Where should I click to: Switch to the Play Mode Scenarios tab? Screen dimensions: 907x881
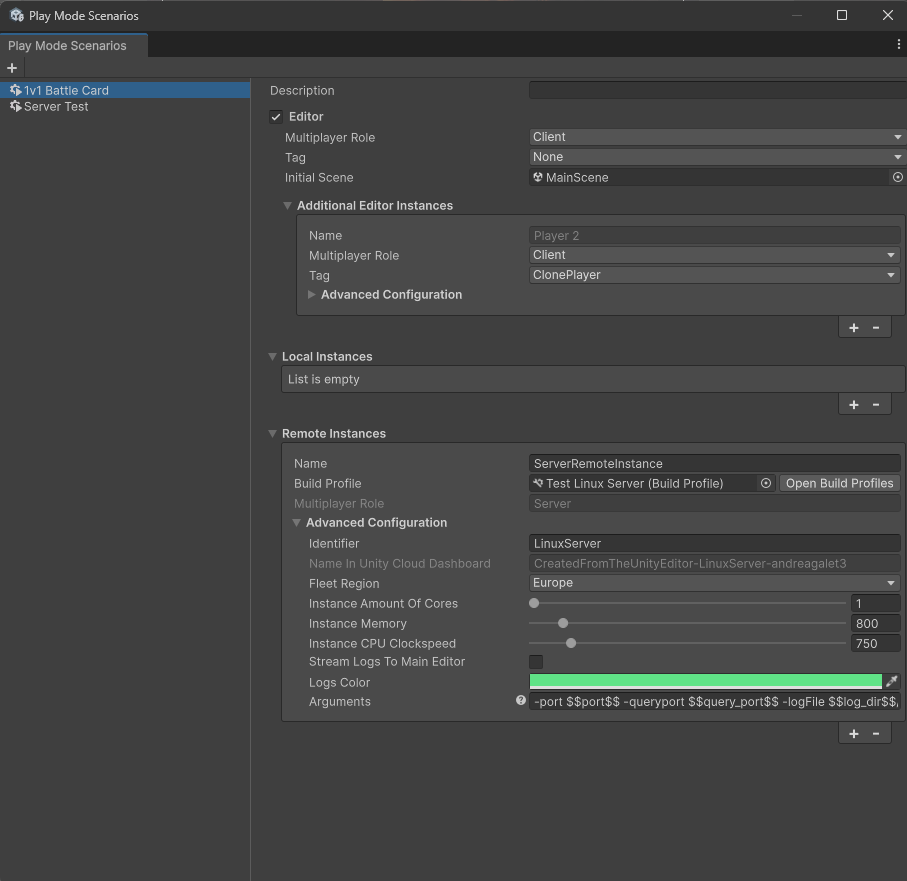coord(67,45)
